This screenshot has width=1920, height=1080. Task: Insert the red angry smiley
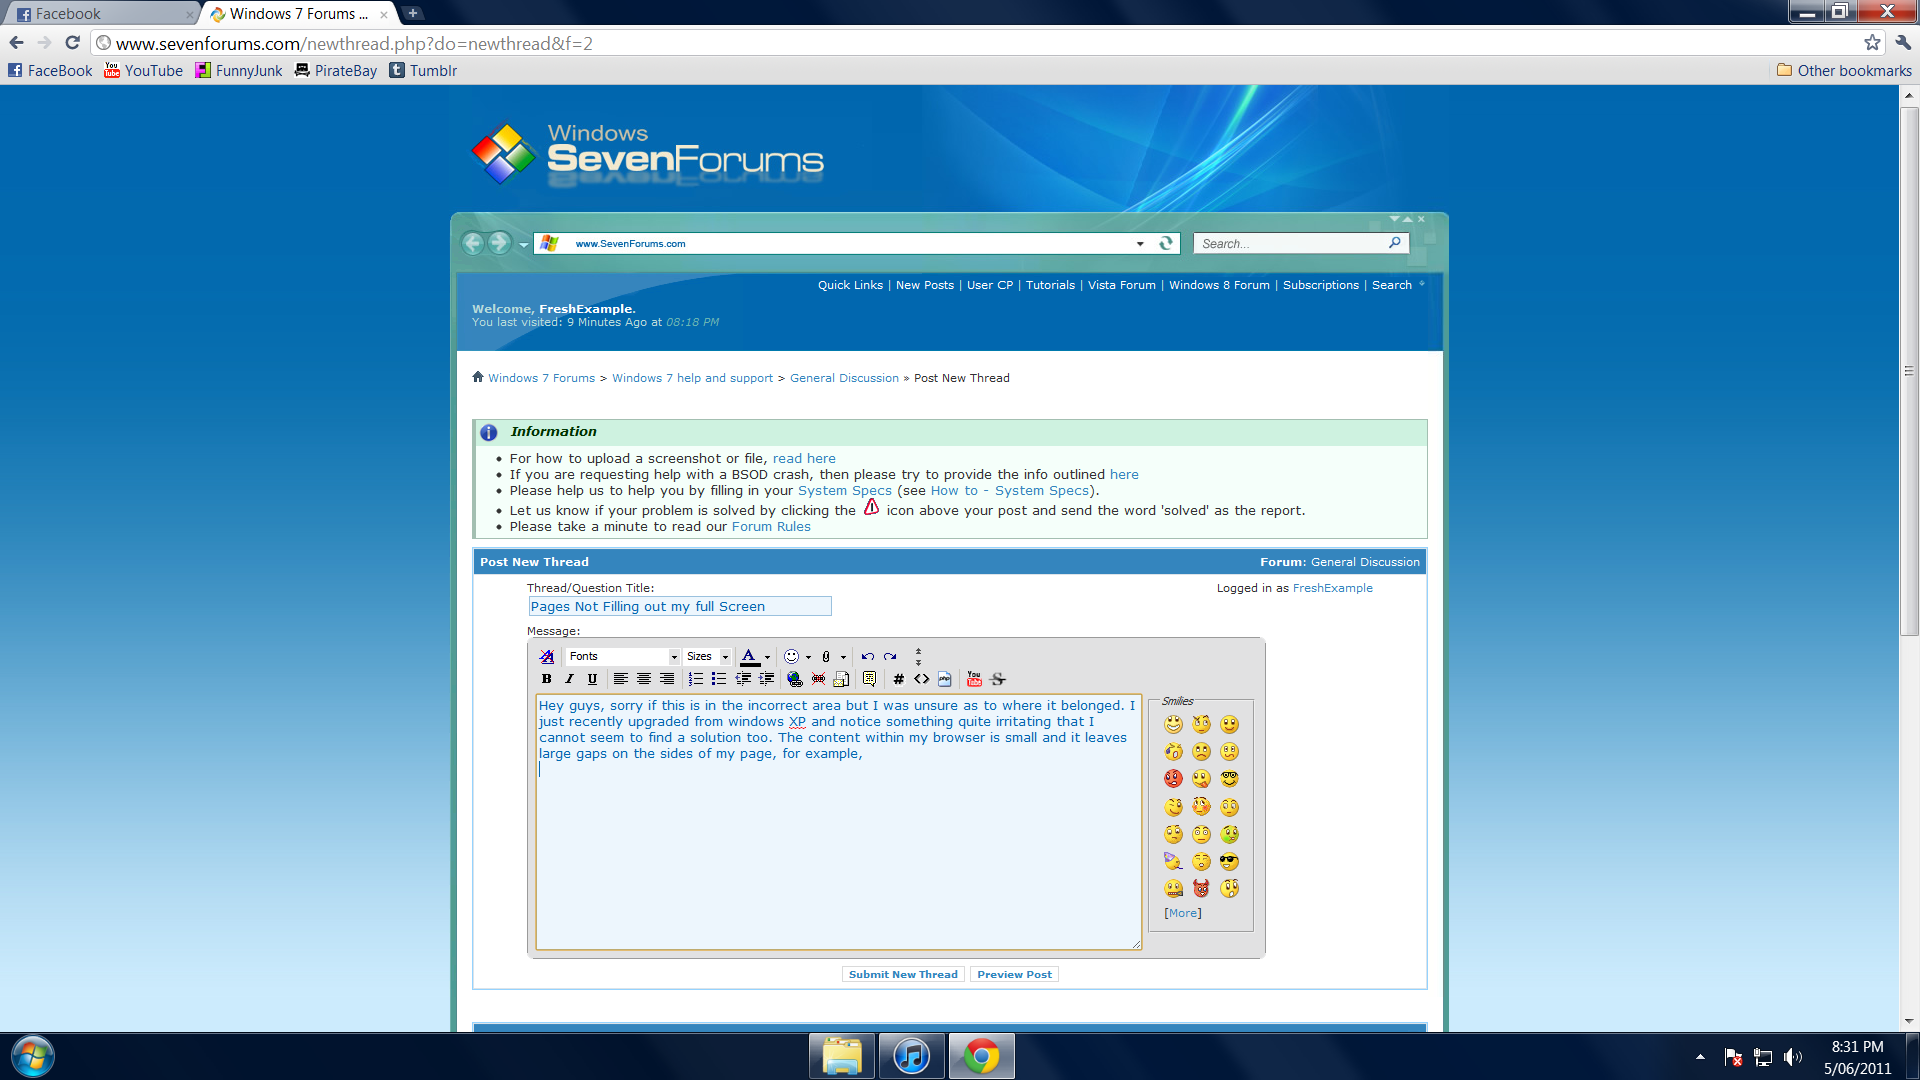click(1173, 779)
